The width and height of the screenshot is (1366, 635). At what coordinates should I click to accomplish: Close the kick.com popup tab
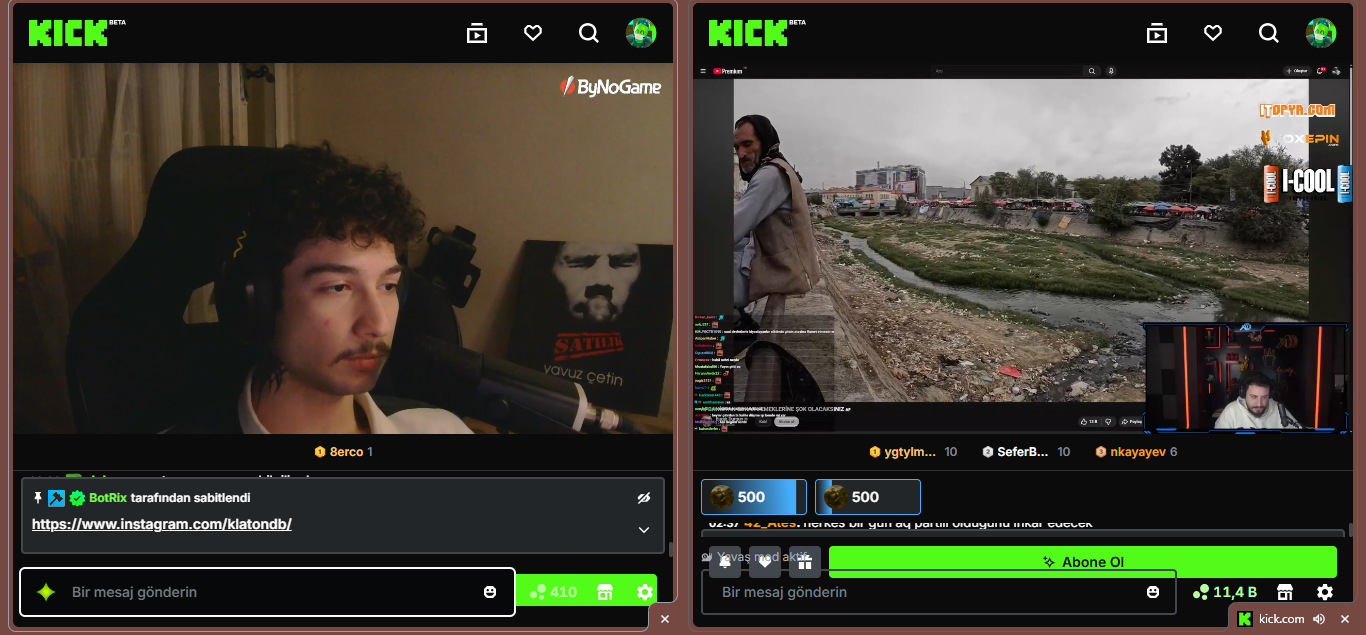1345,619
